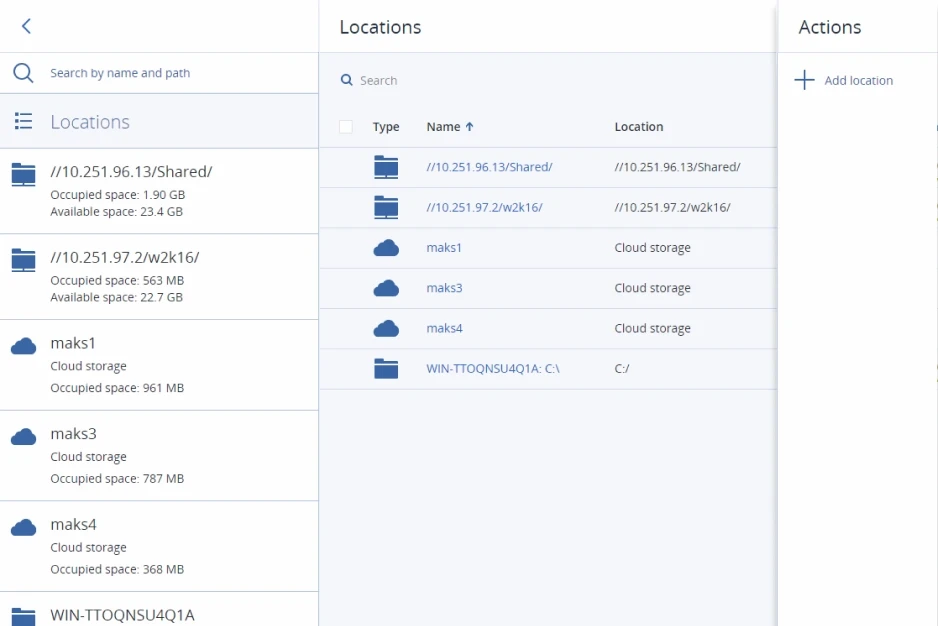Open the maks1 cloud storage link
Screen dimensions: 938x626
click(444, 247)
